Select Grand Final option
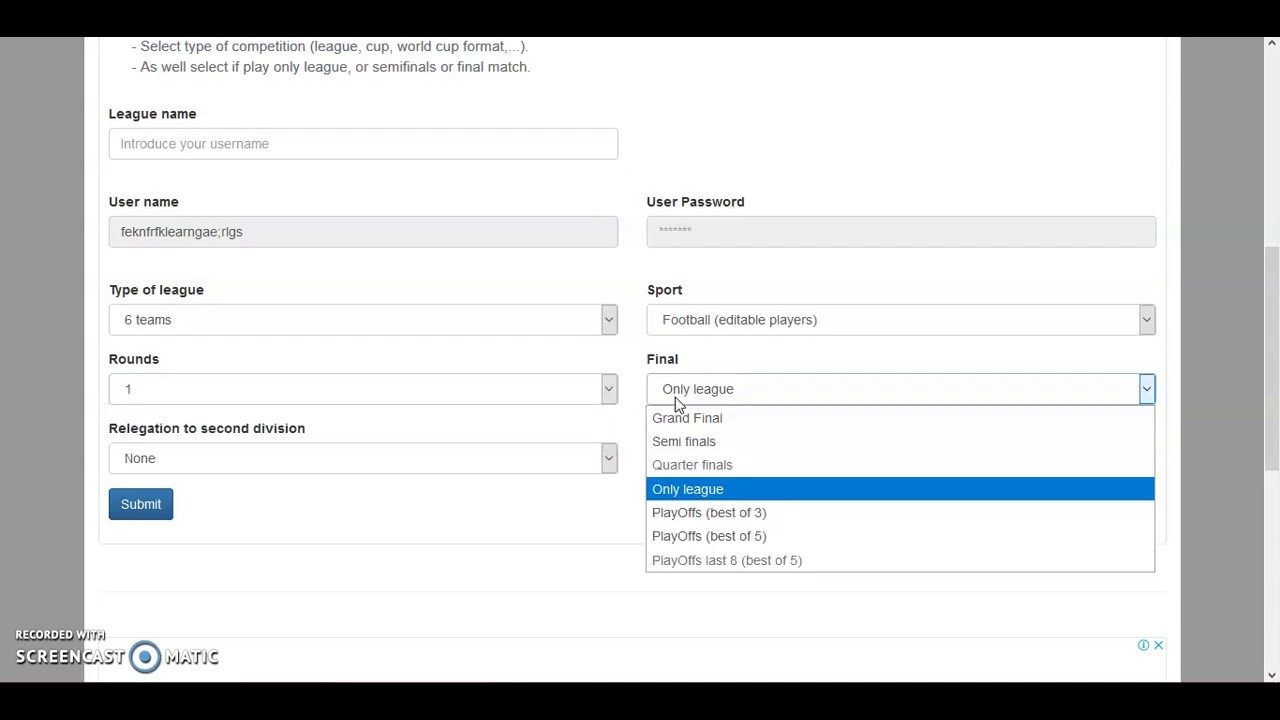Viewport: 1280px width, 720px height. coord(900,418)
